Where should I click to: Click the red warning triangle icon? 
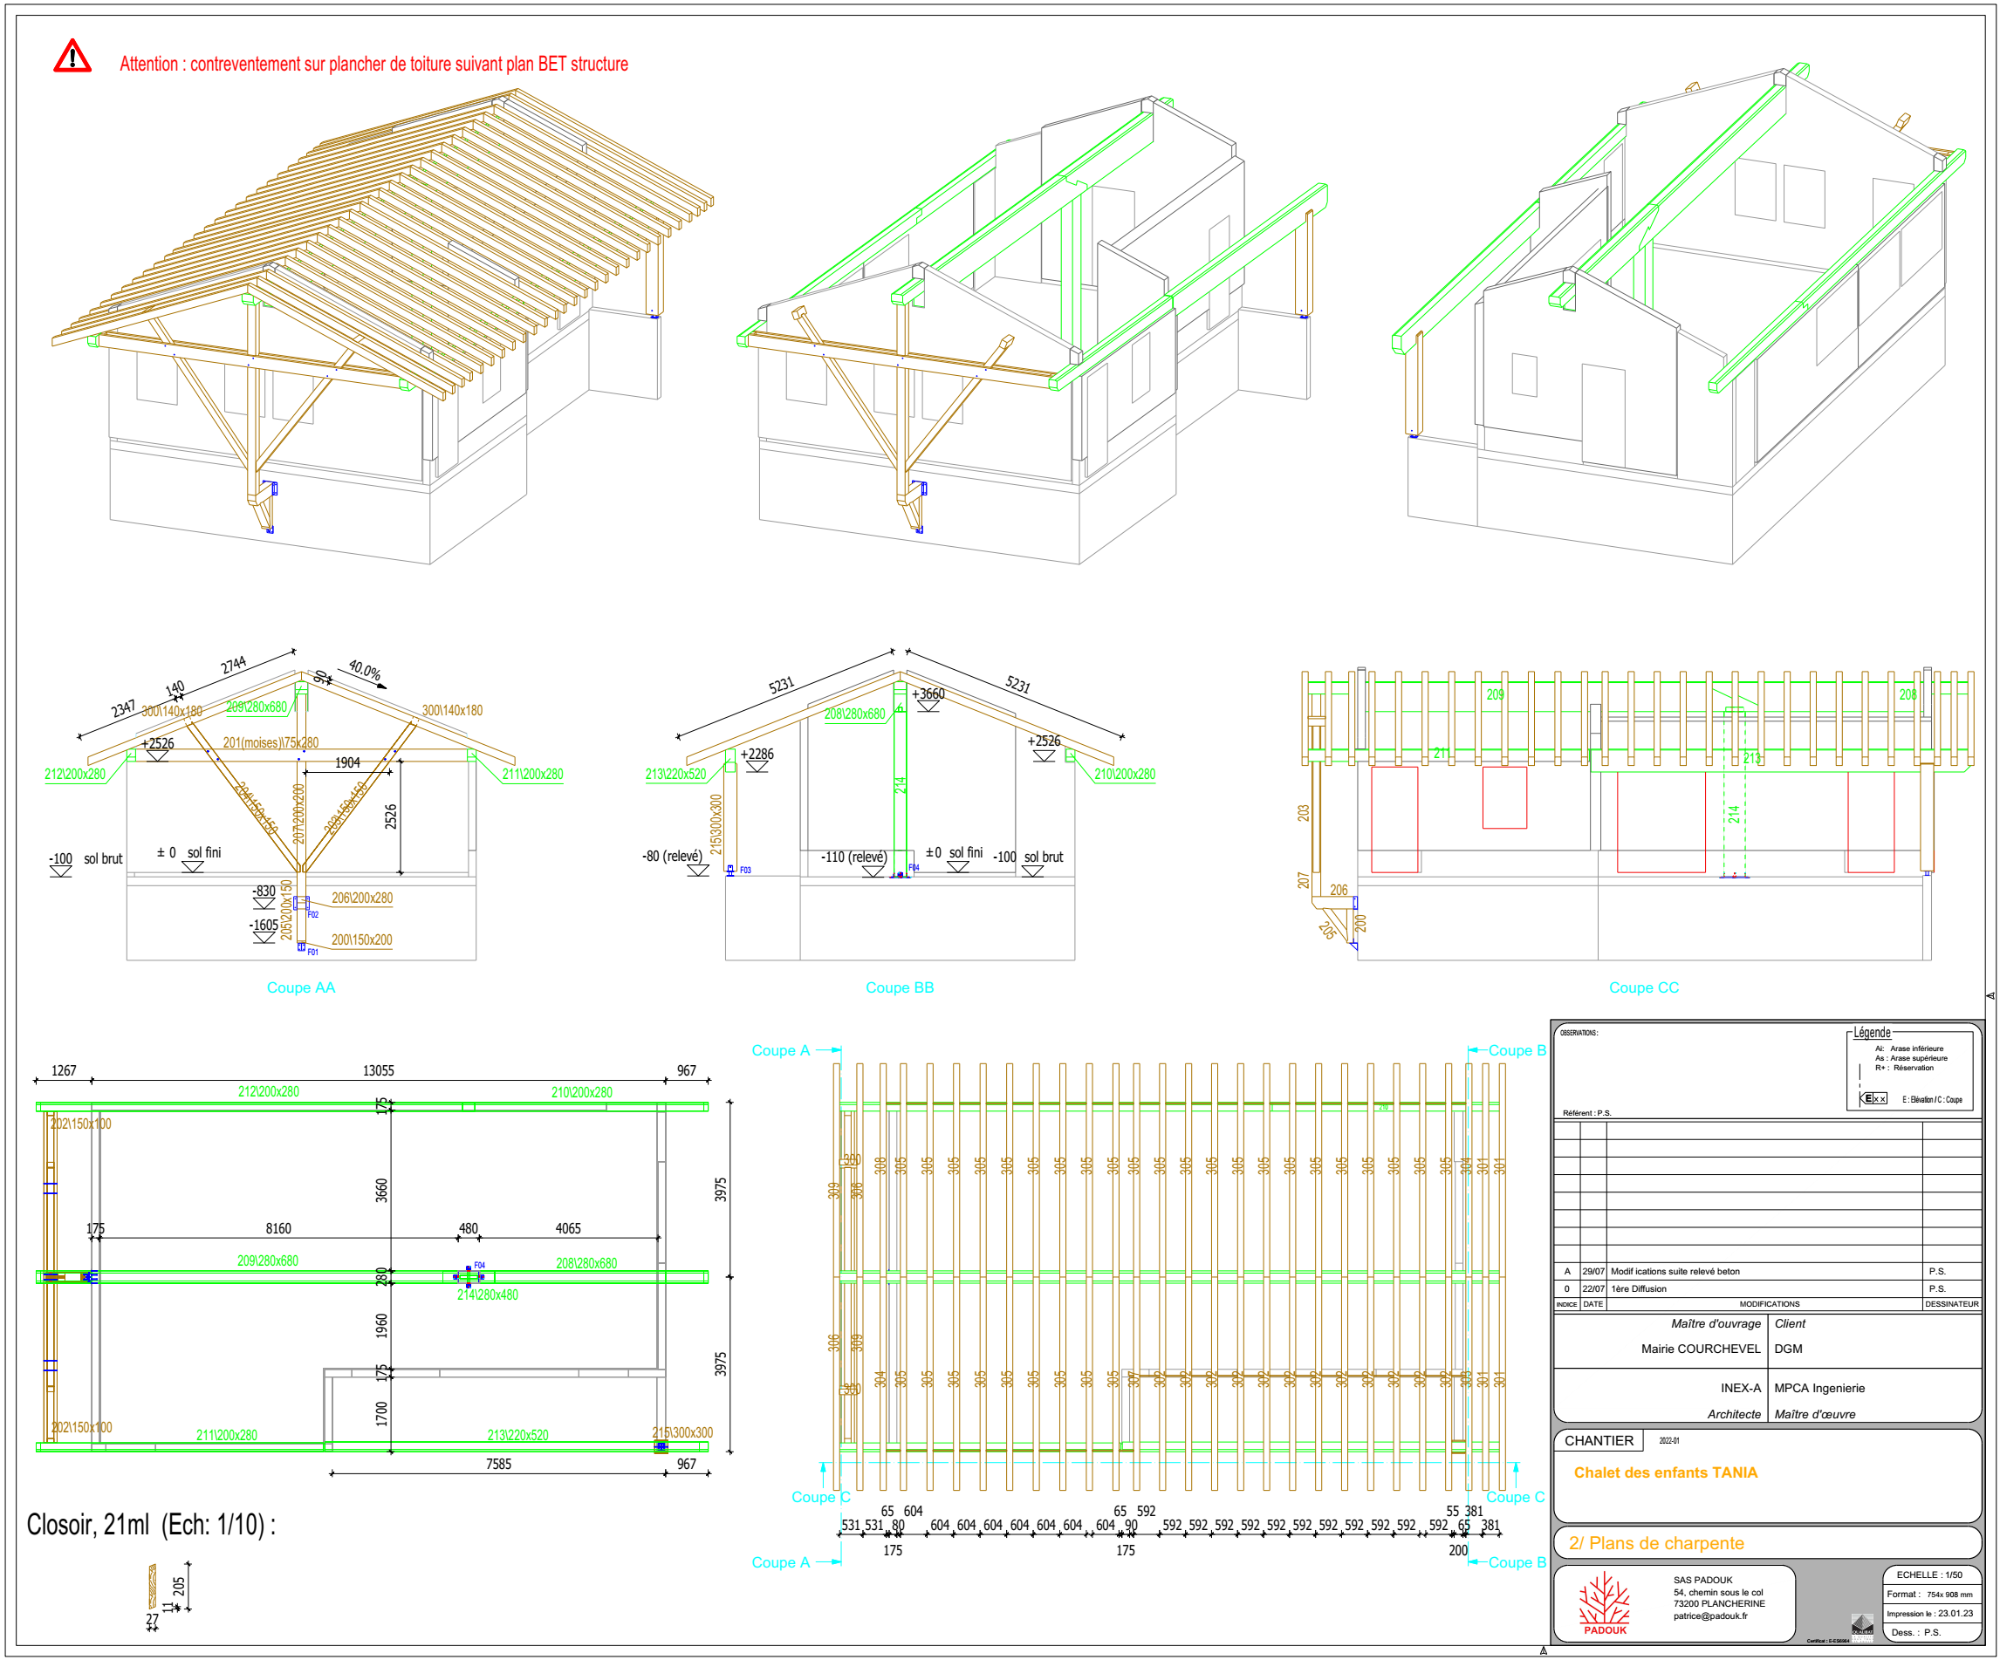(72, 56)
